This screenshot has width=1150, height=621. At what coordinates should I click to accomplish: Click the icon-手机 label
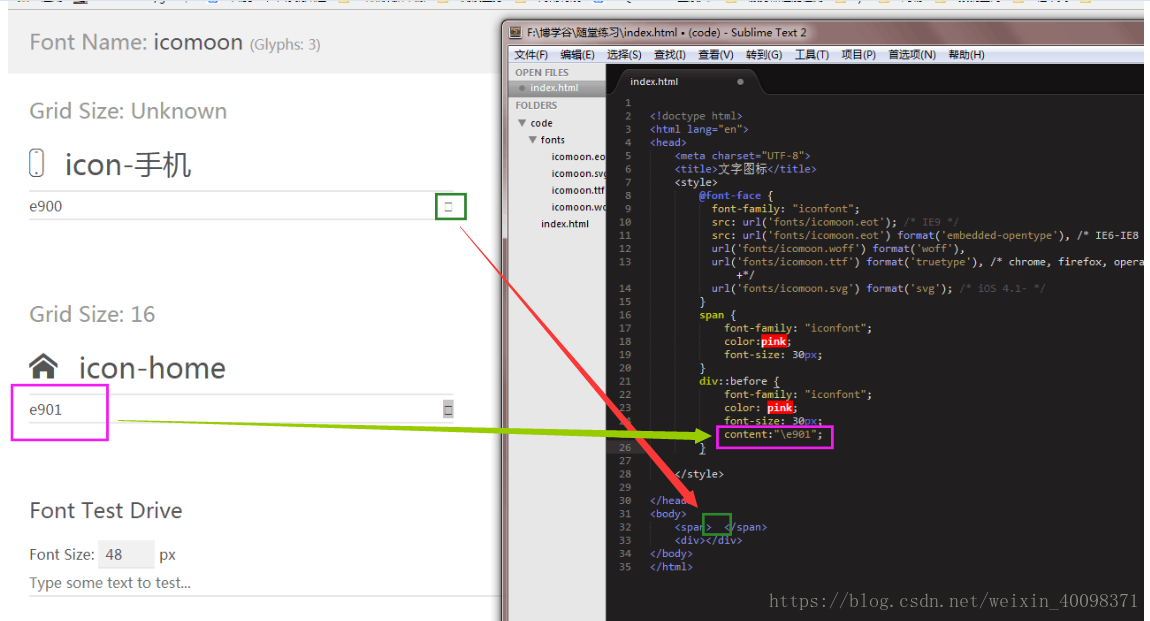pyautogui.click(x=128, y=165)
